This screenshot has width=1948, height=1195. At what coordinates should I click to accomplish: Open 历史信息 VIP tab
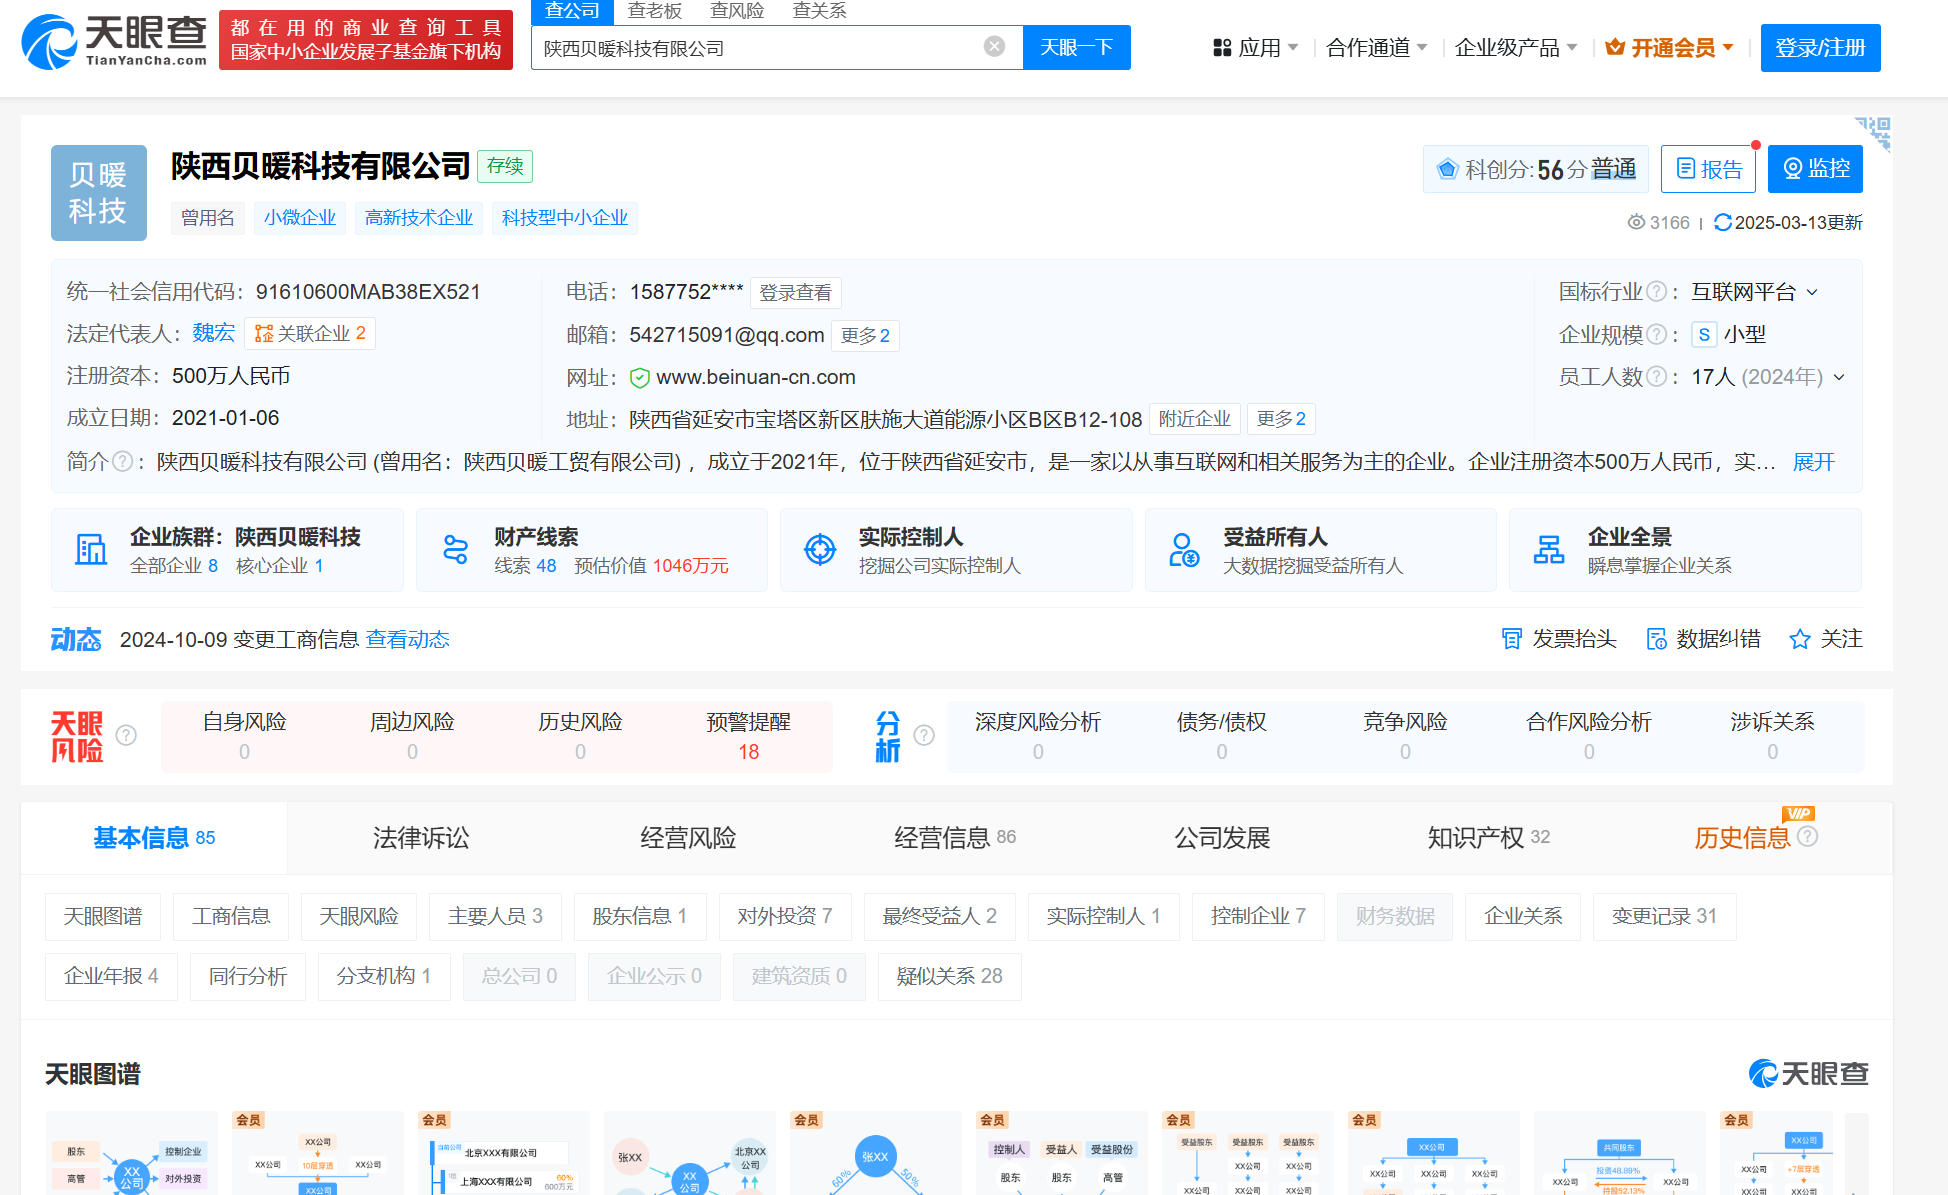pyautogui.click(x=1742, y=838)
